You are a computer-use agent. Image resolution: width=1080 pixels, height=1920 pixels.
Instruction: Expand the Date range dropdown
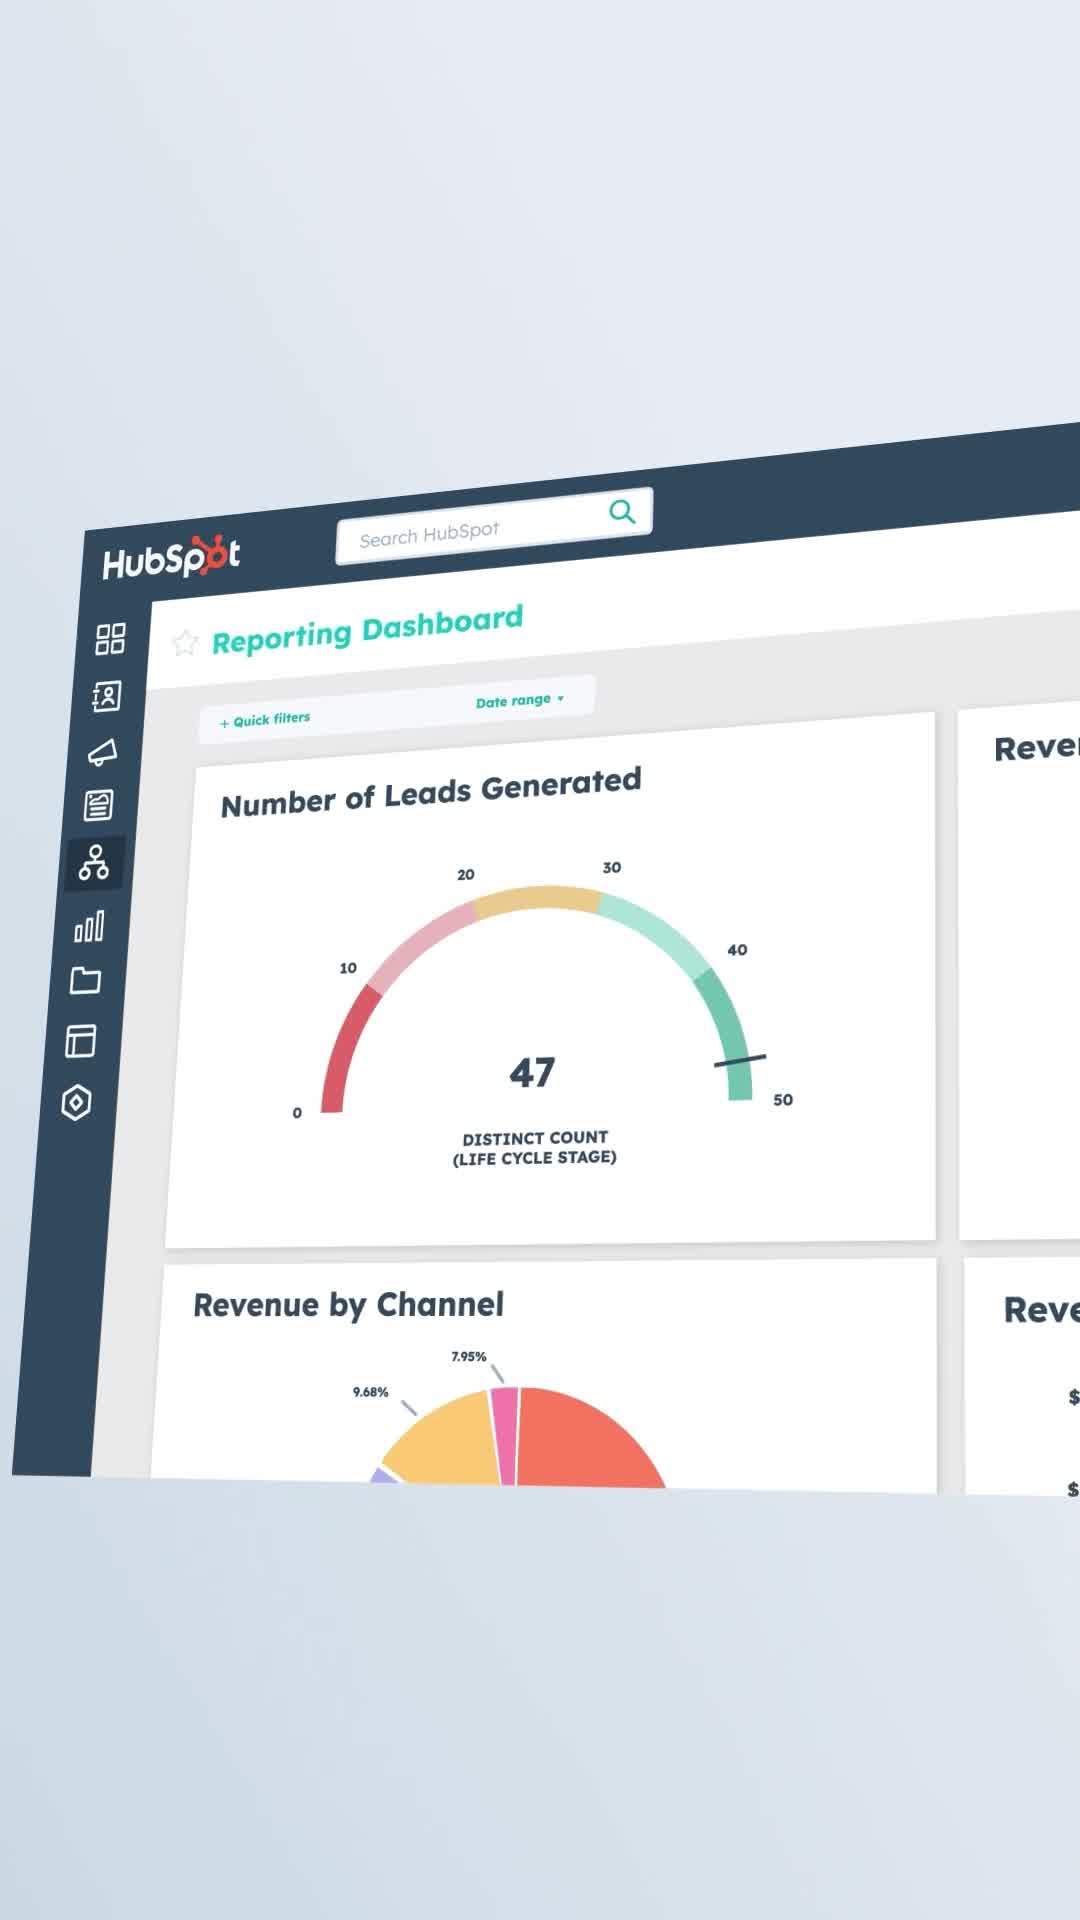click(519, 700)
